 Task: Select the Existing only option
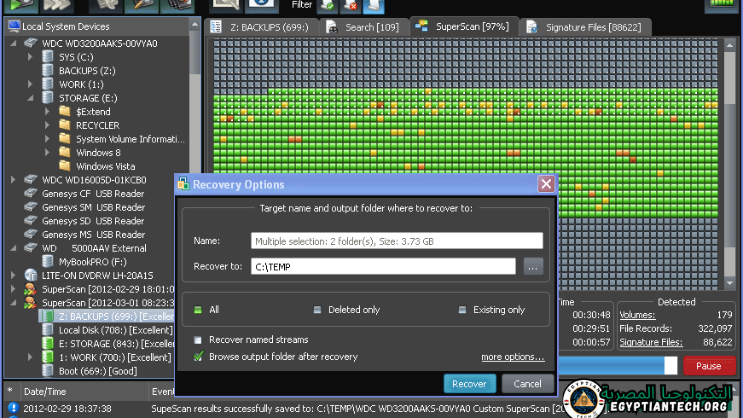[462, 310]
